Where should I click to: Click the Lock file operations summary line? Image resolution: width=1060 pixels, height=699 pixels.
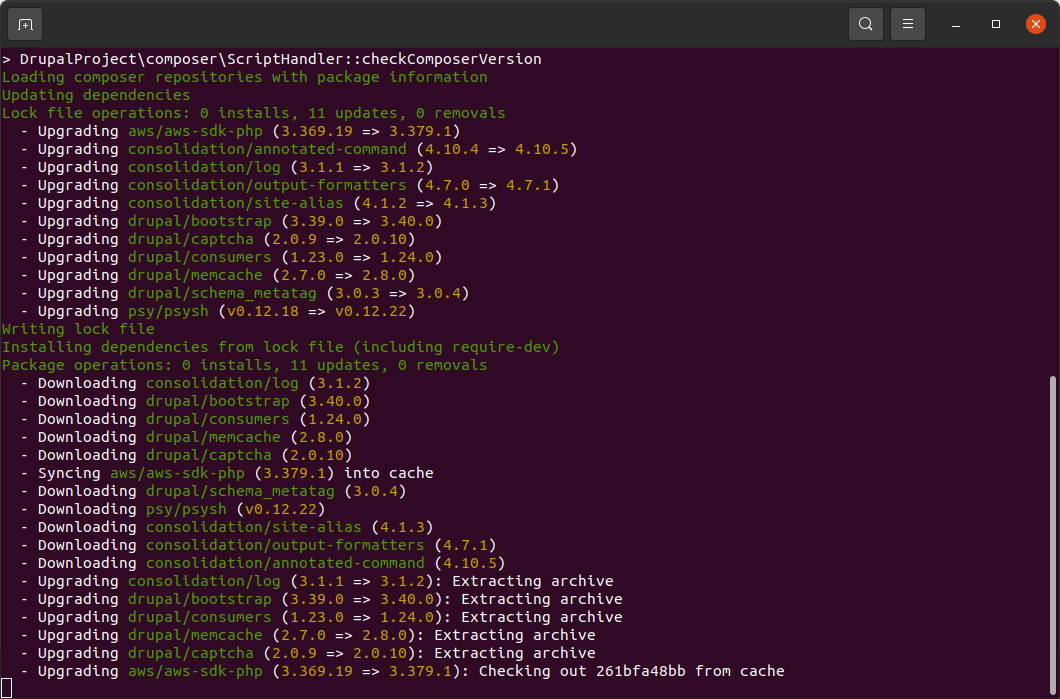tap(255, 113)
